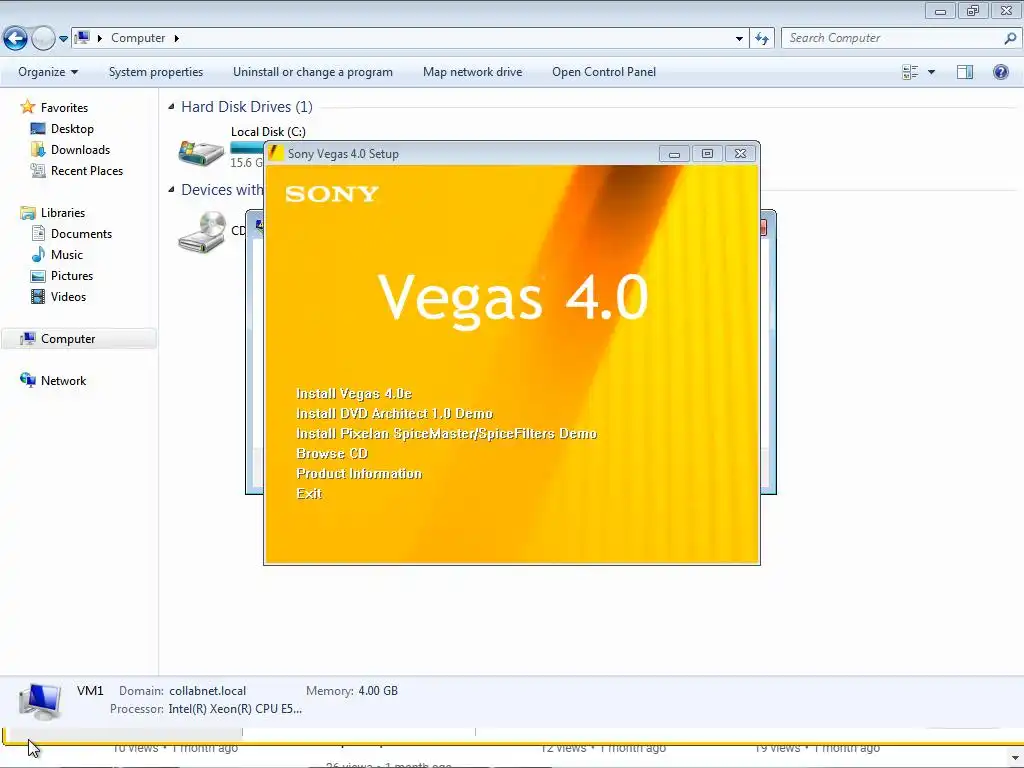Open Explorer help with the question icon
The width and height of the screenshot is (1024, 768).
point(1000,72)
